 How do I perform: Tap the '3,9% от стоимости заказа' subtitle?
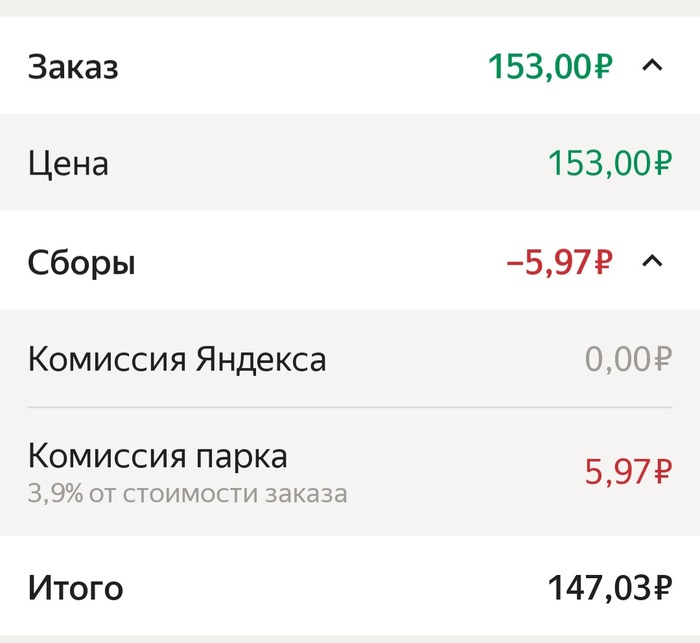188,494
